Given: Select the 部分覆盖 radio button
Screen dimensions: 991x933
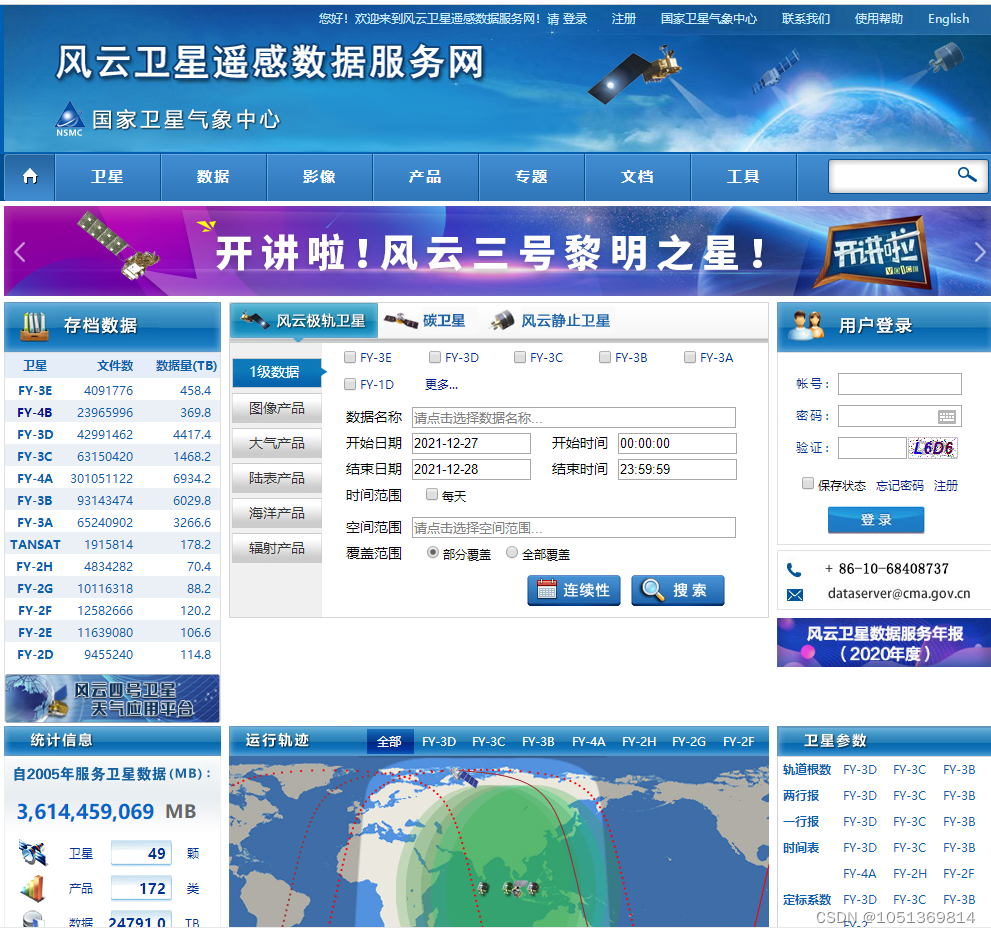Looking at the screenshot, I should [433, 552].
